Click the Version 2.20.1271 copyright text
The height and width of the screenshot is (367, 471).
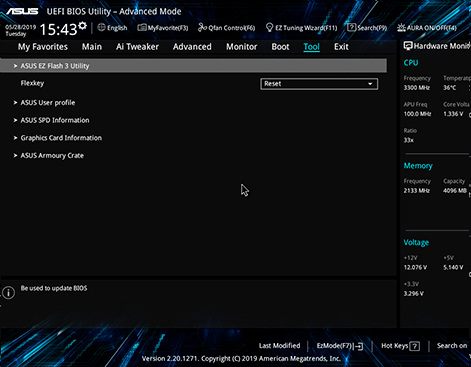point(241,359)
